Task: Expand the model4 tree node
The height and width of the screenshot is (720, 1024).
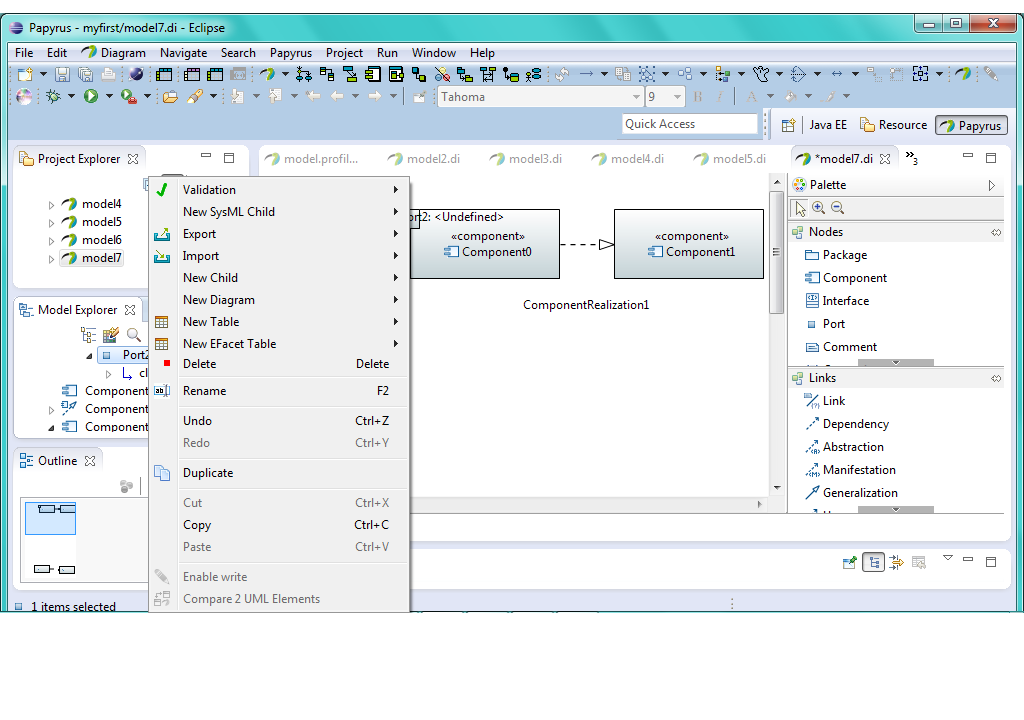Action: 52,205
